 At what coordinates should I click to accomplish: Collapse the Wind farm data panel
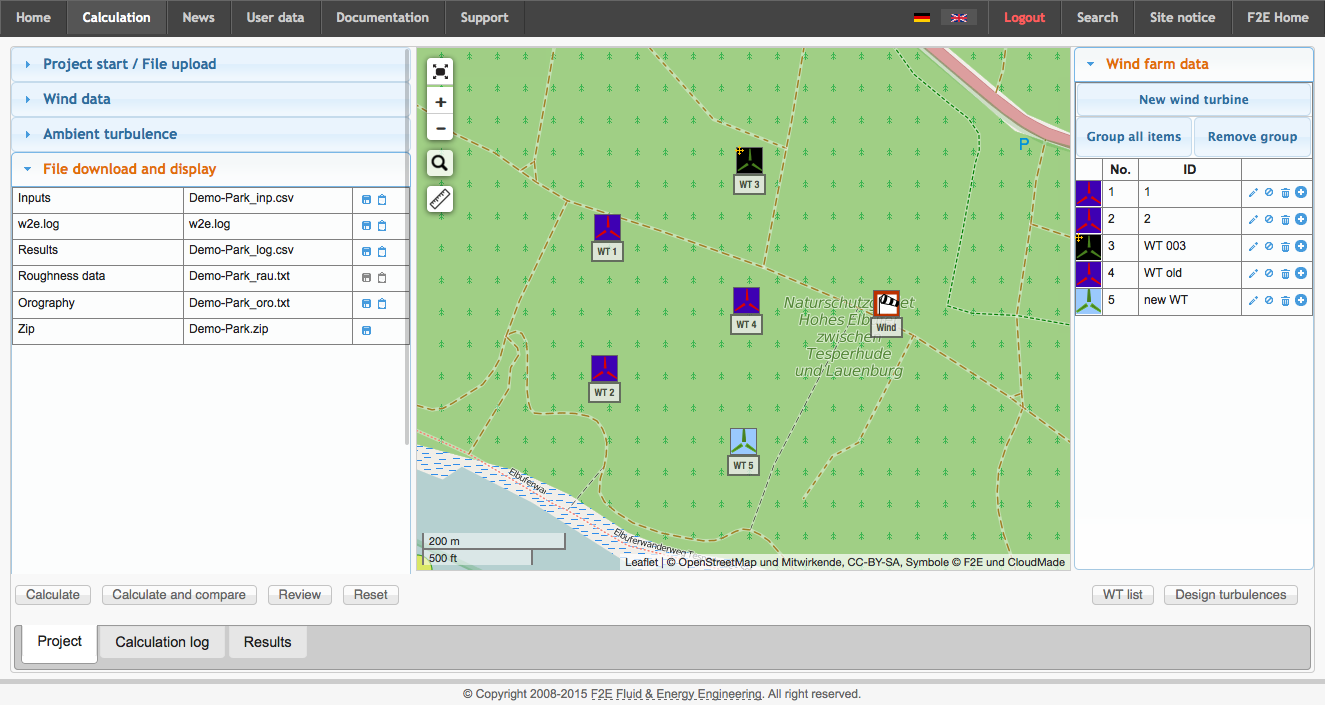(x=1157, y=64)
